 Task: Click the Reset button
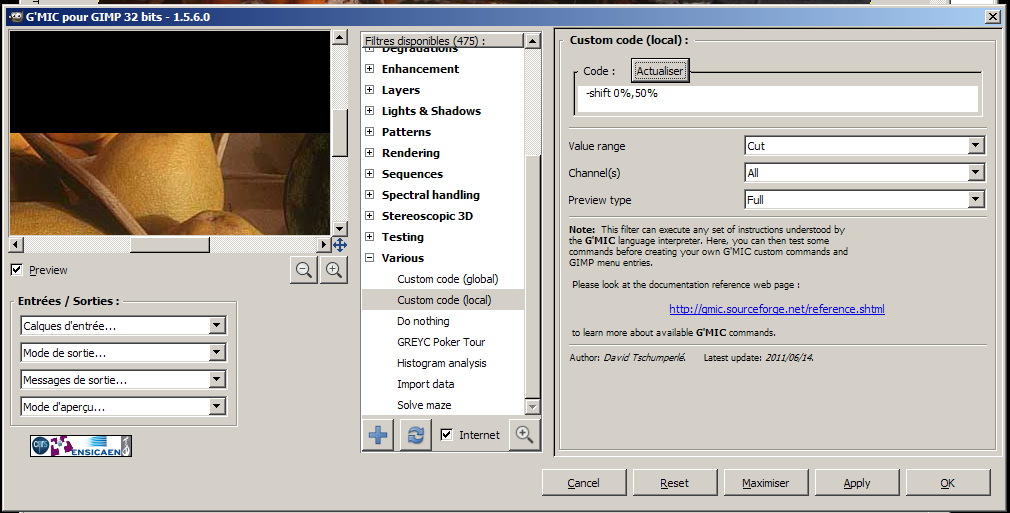[x=674, y=483]
